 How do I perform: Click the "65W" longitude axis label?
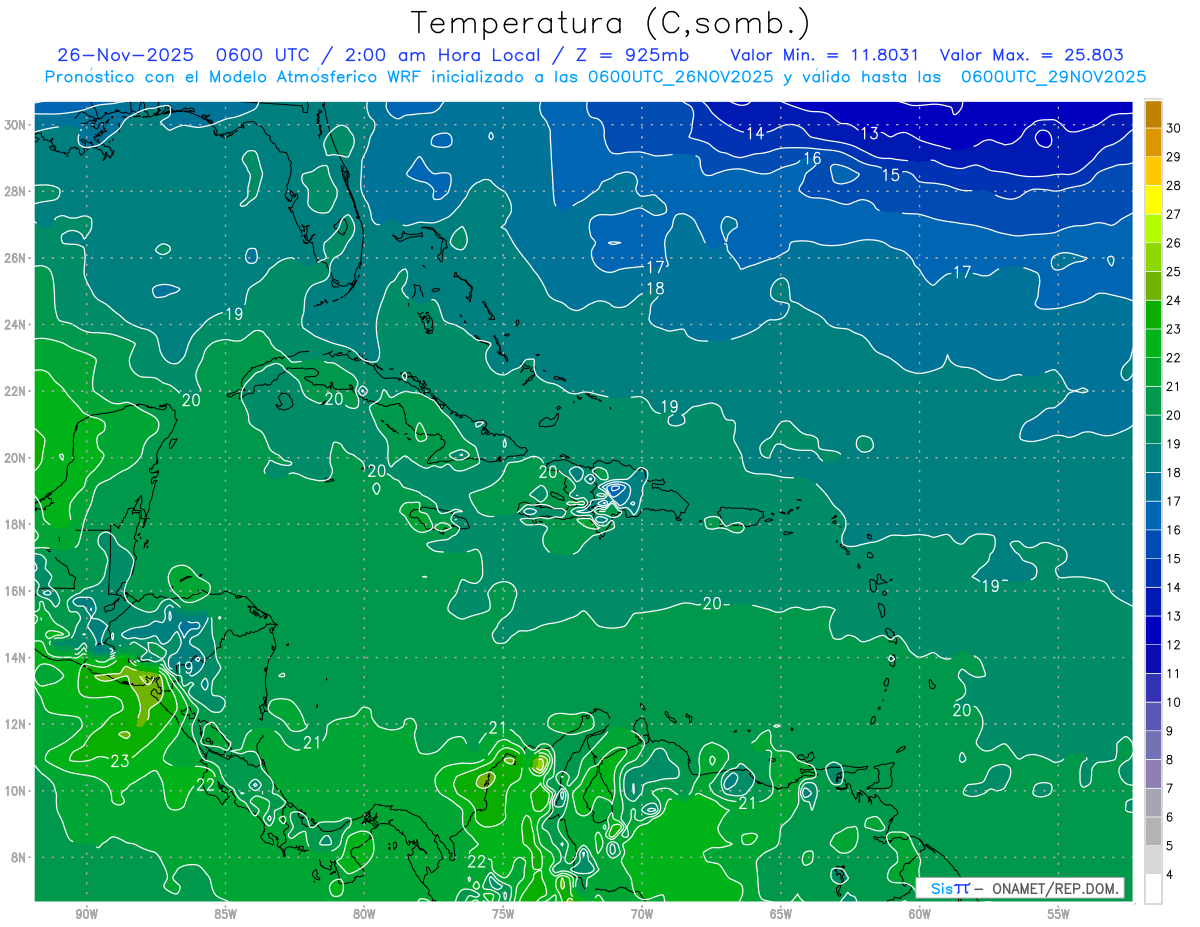(781, 914)
